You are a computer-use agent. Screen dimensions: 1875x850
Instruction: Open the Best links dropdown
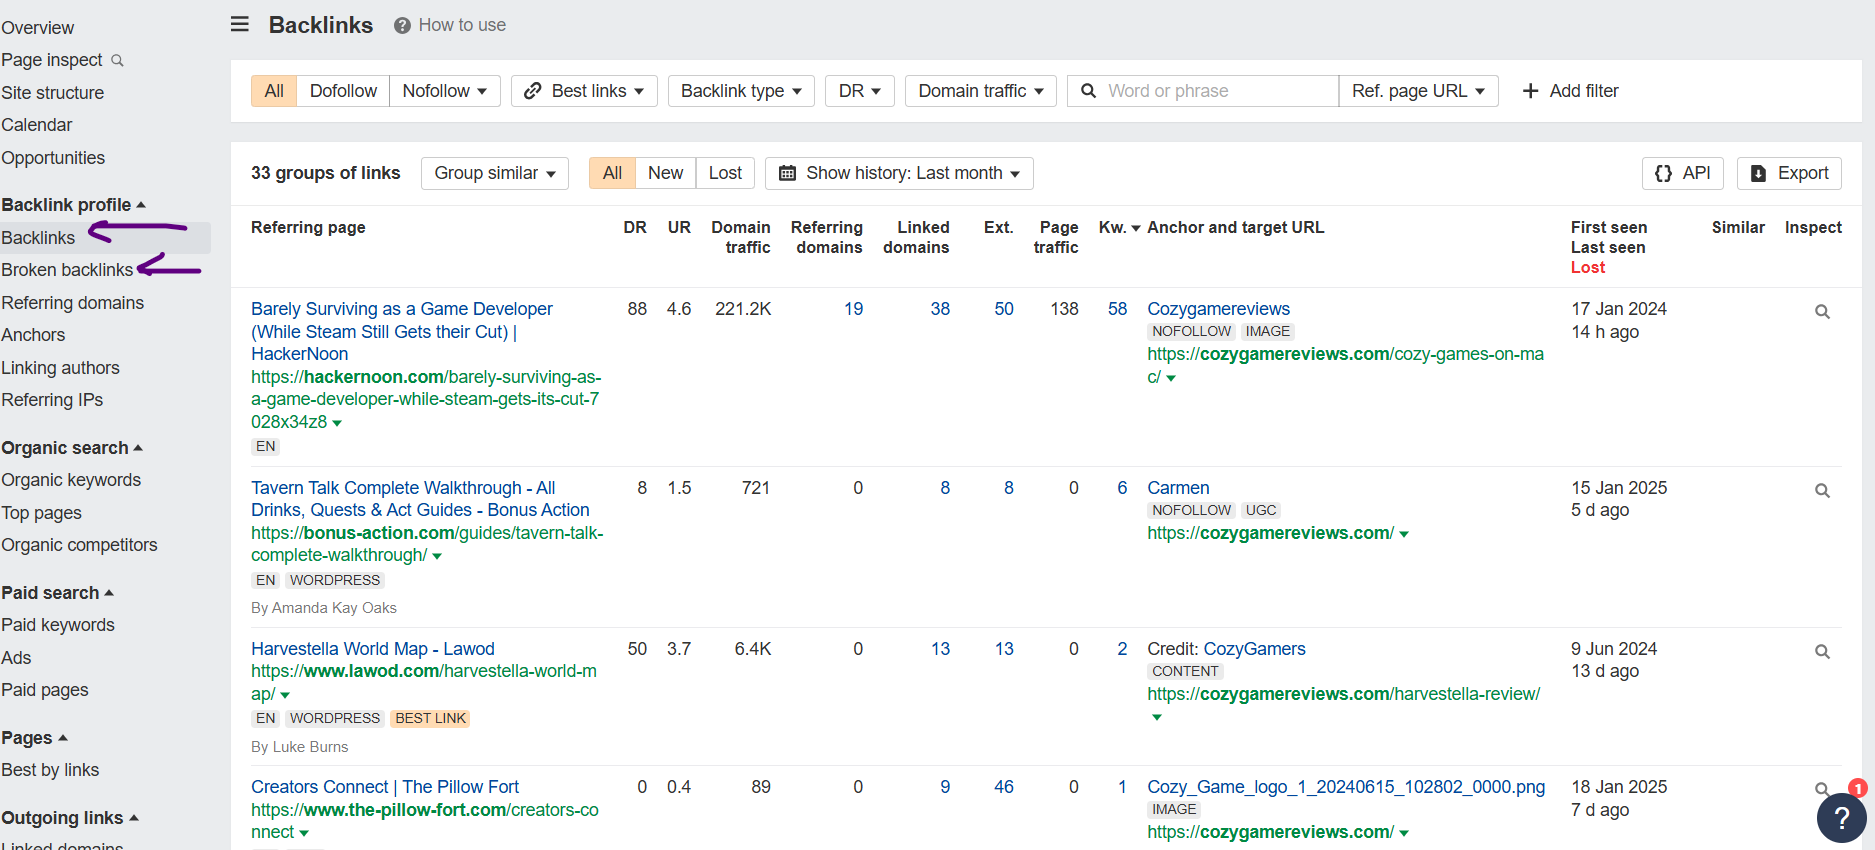[x=584, y=91]
